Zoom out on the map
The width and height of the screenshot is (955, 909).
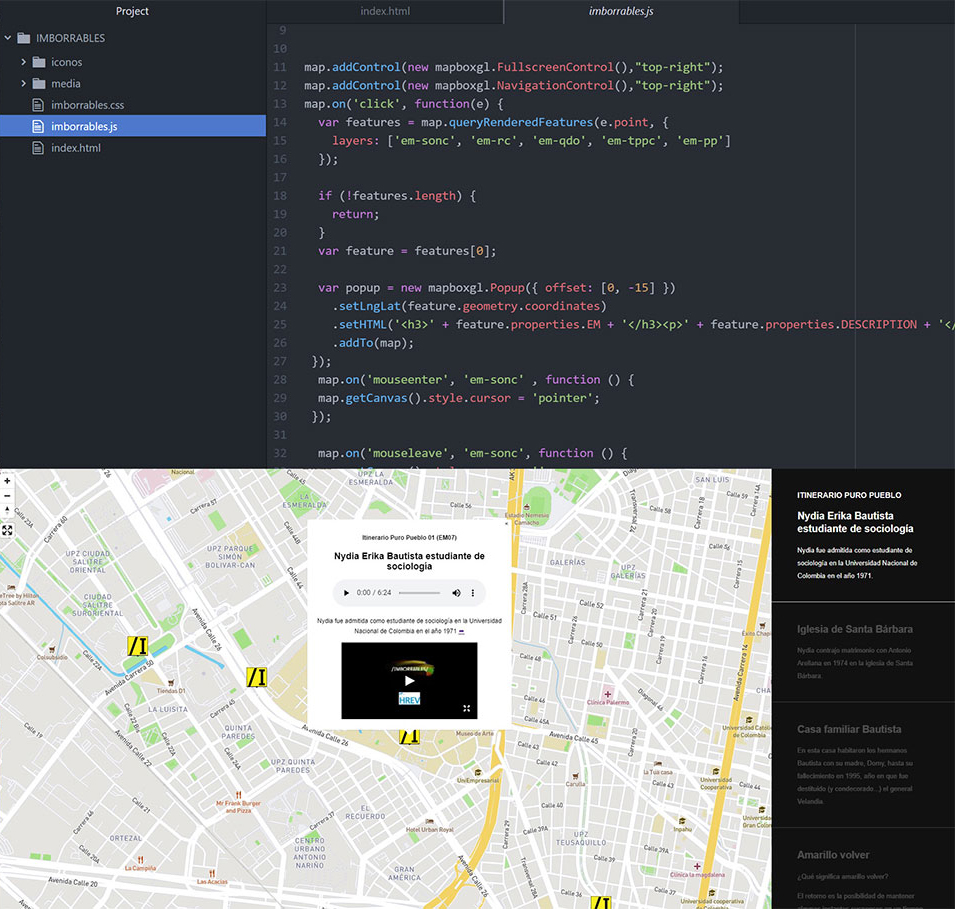7,496
